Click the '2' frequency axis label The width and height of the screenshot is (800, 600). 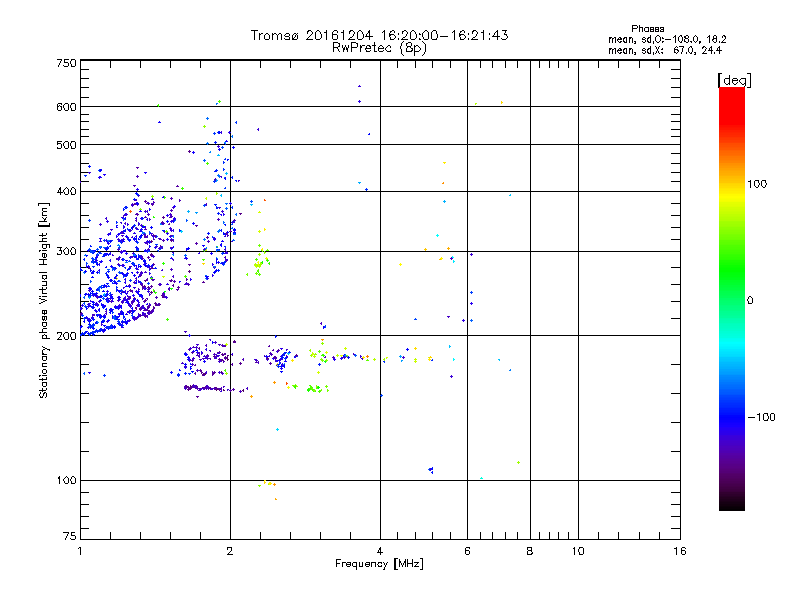pyautogui.click(x=230, y=551)
